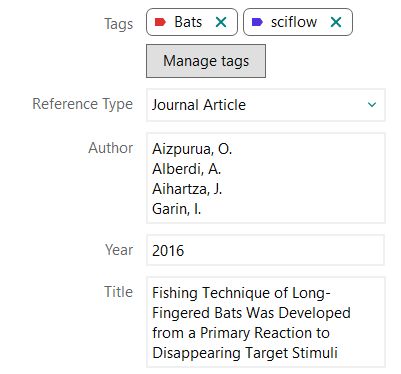Click the chevron arrow beside Journal Article

click(372, 105)
